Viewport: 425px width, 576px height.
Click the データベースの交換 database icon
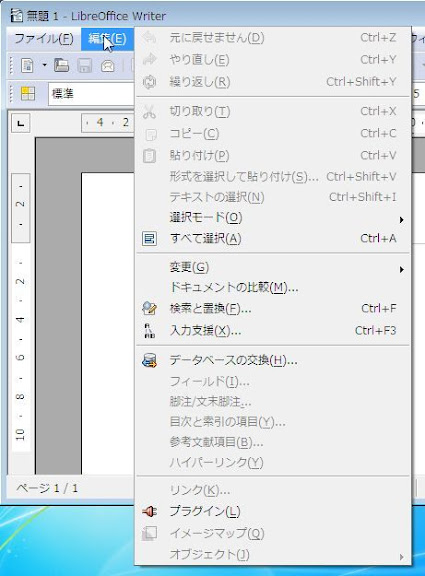(149, 360)
